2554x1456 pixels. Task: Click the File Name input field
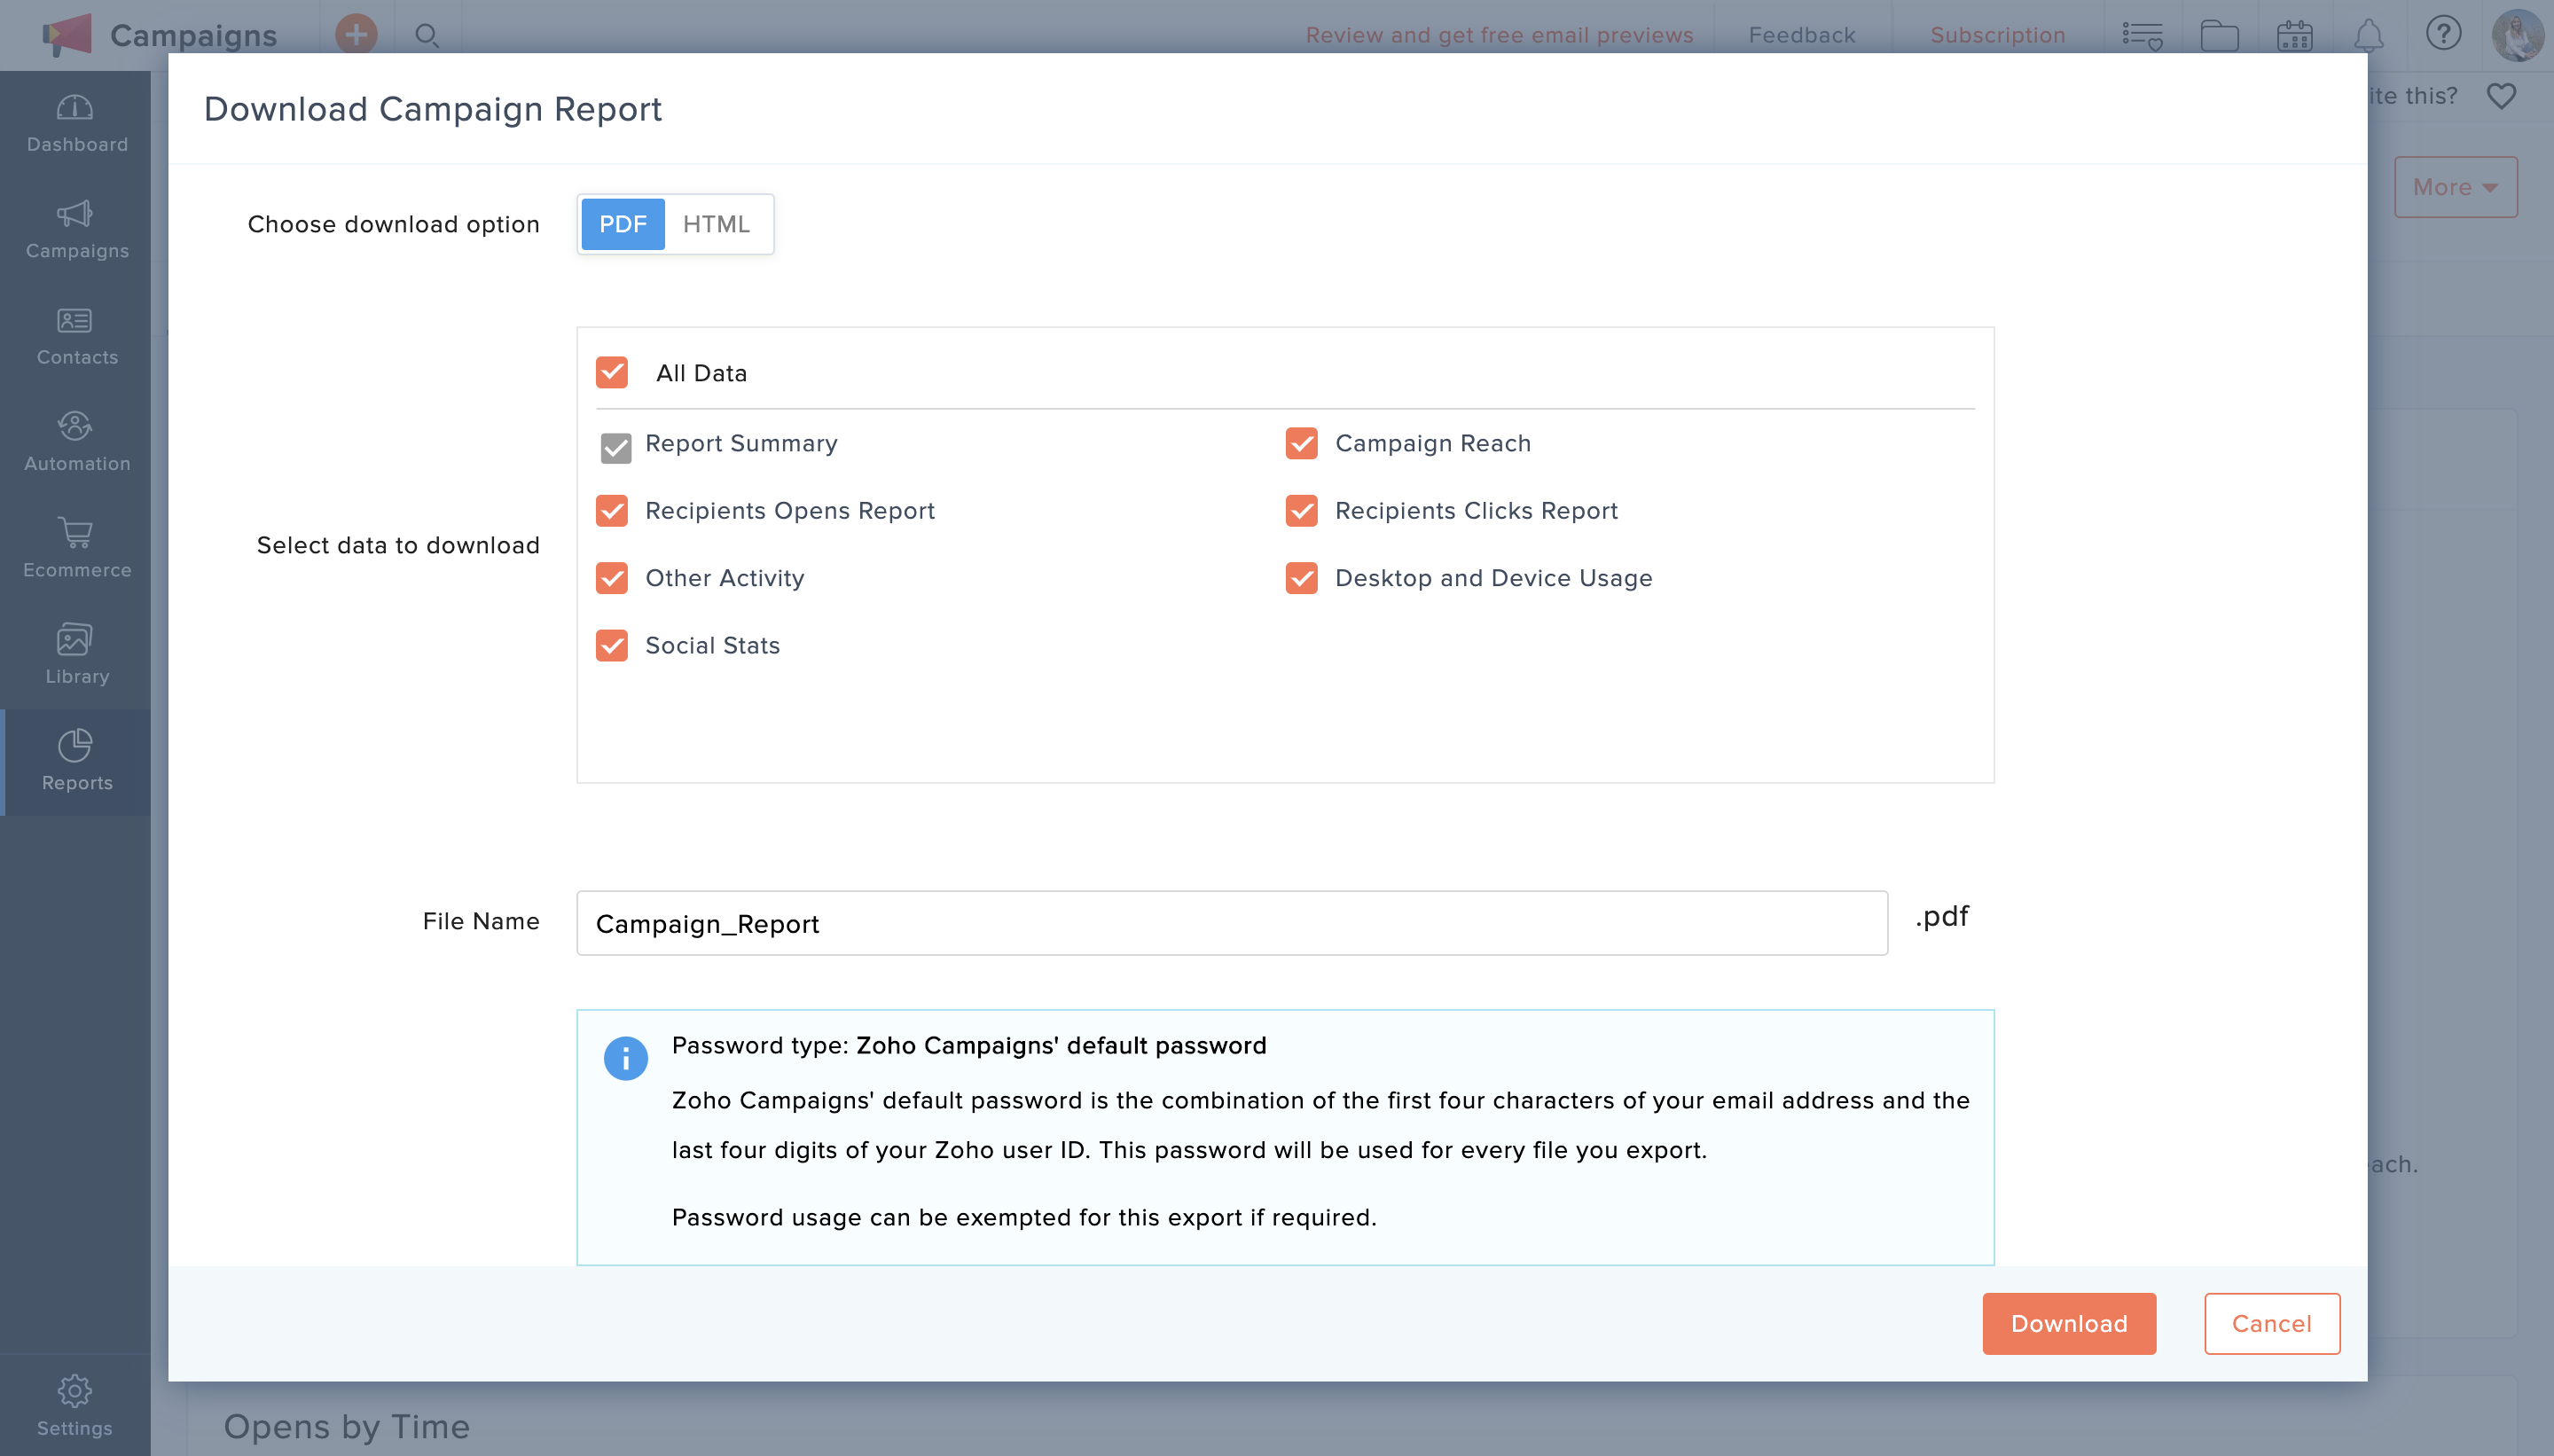(1231, 923)
